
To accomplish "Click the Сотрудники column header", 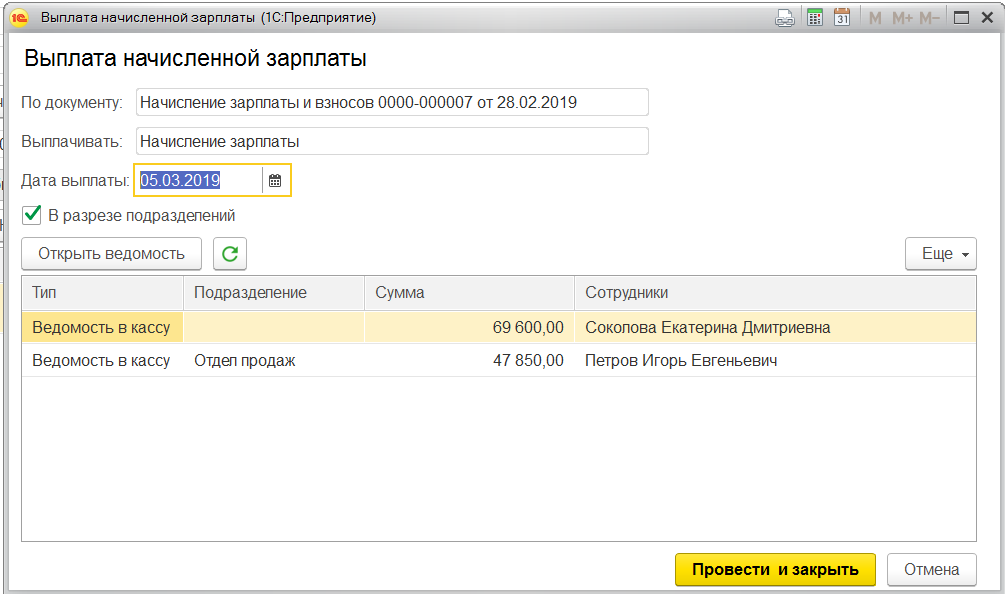I will click(774, 293).
